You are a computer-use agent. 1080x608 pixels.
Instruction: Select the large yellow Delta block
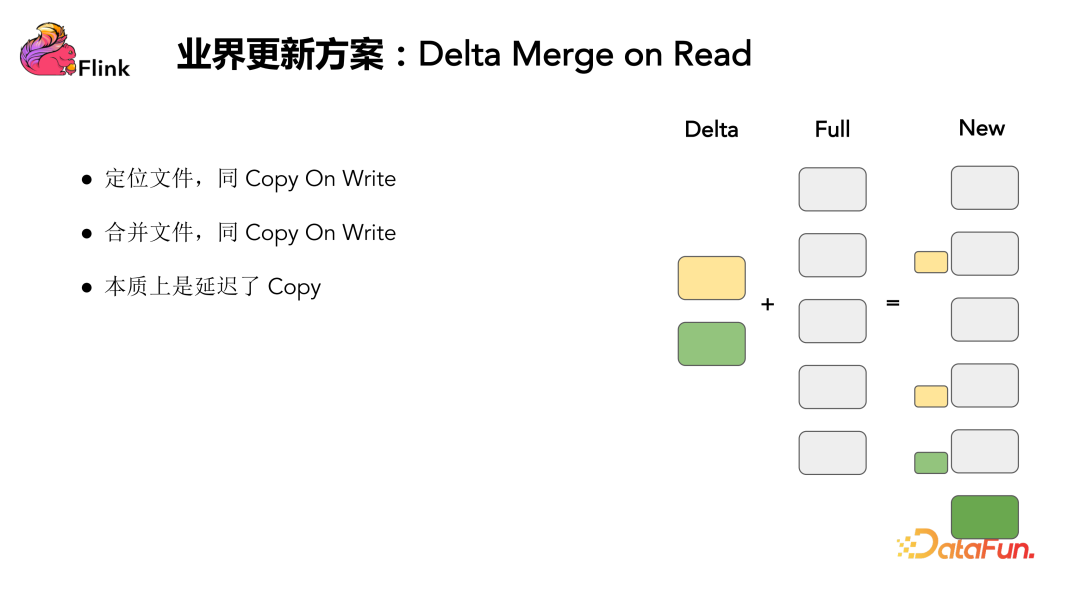pyautogui.click(x=712, y=278)
